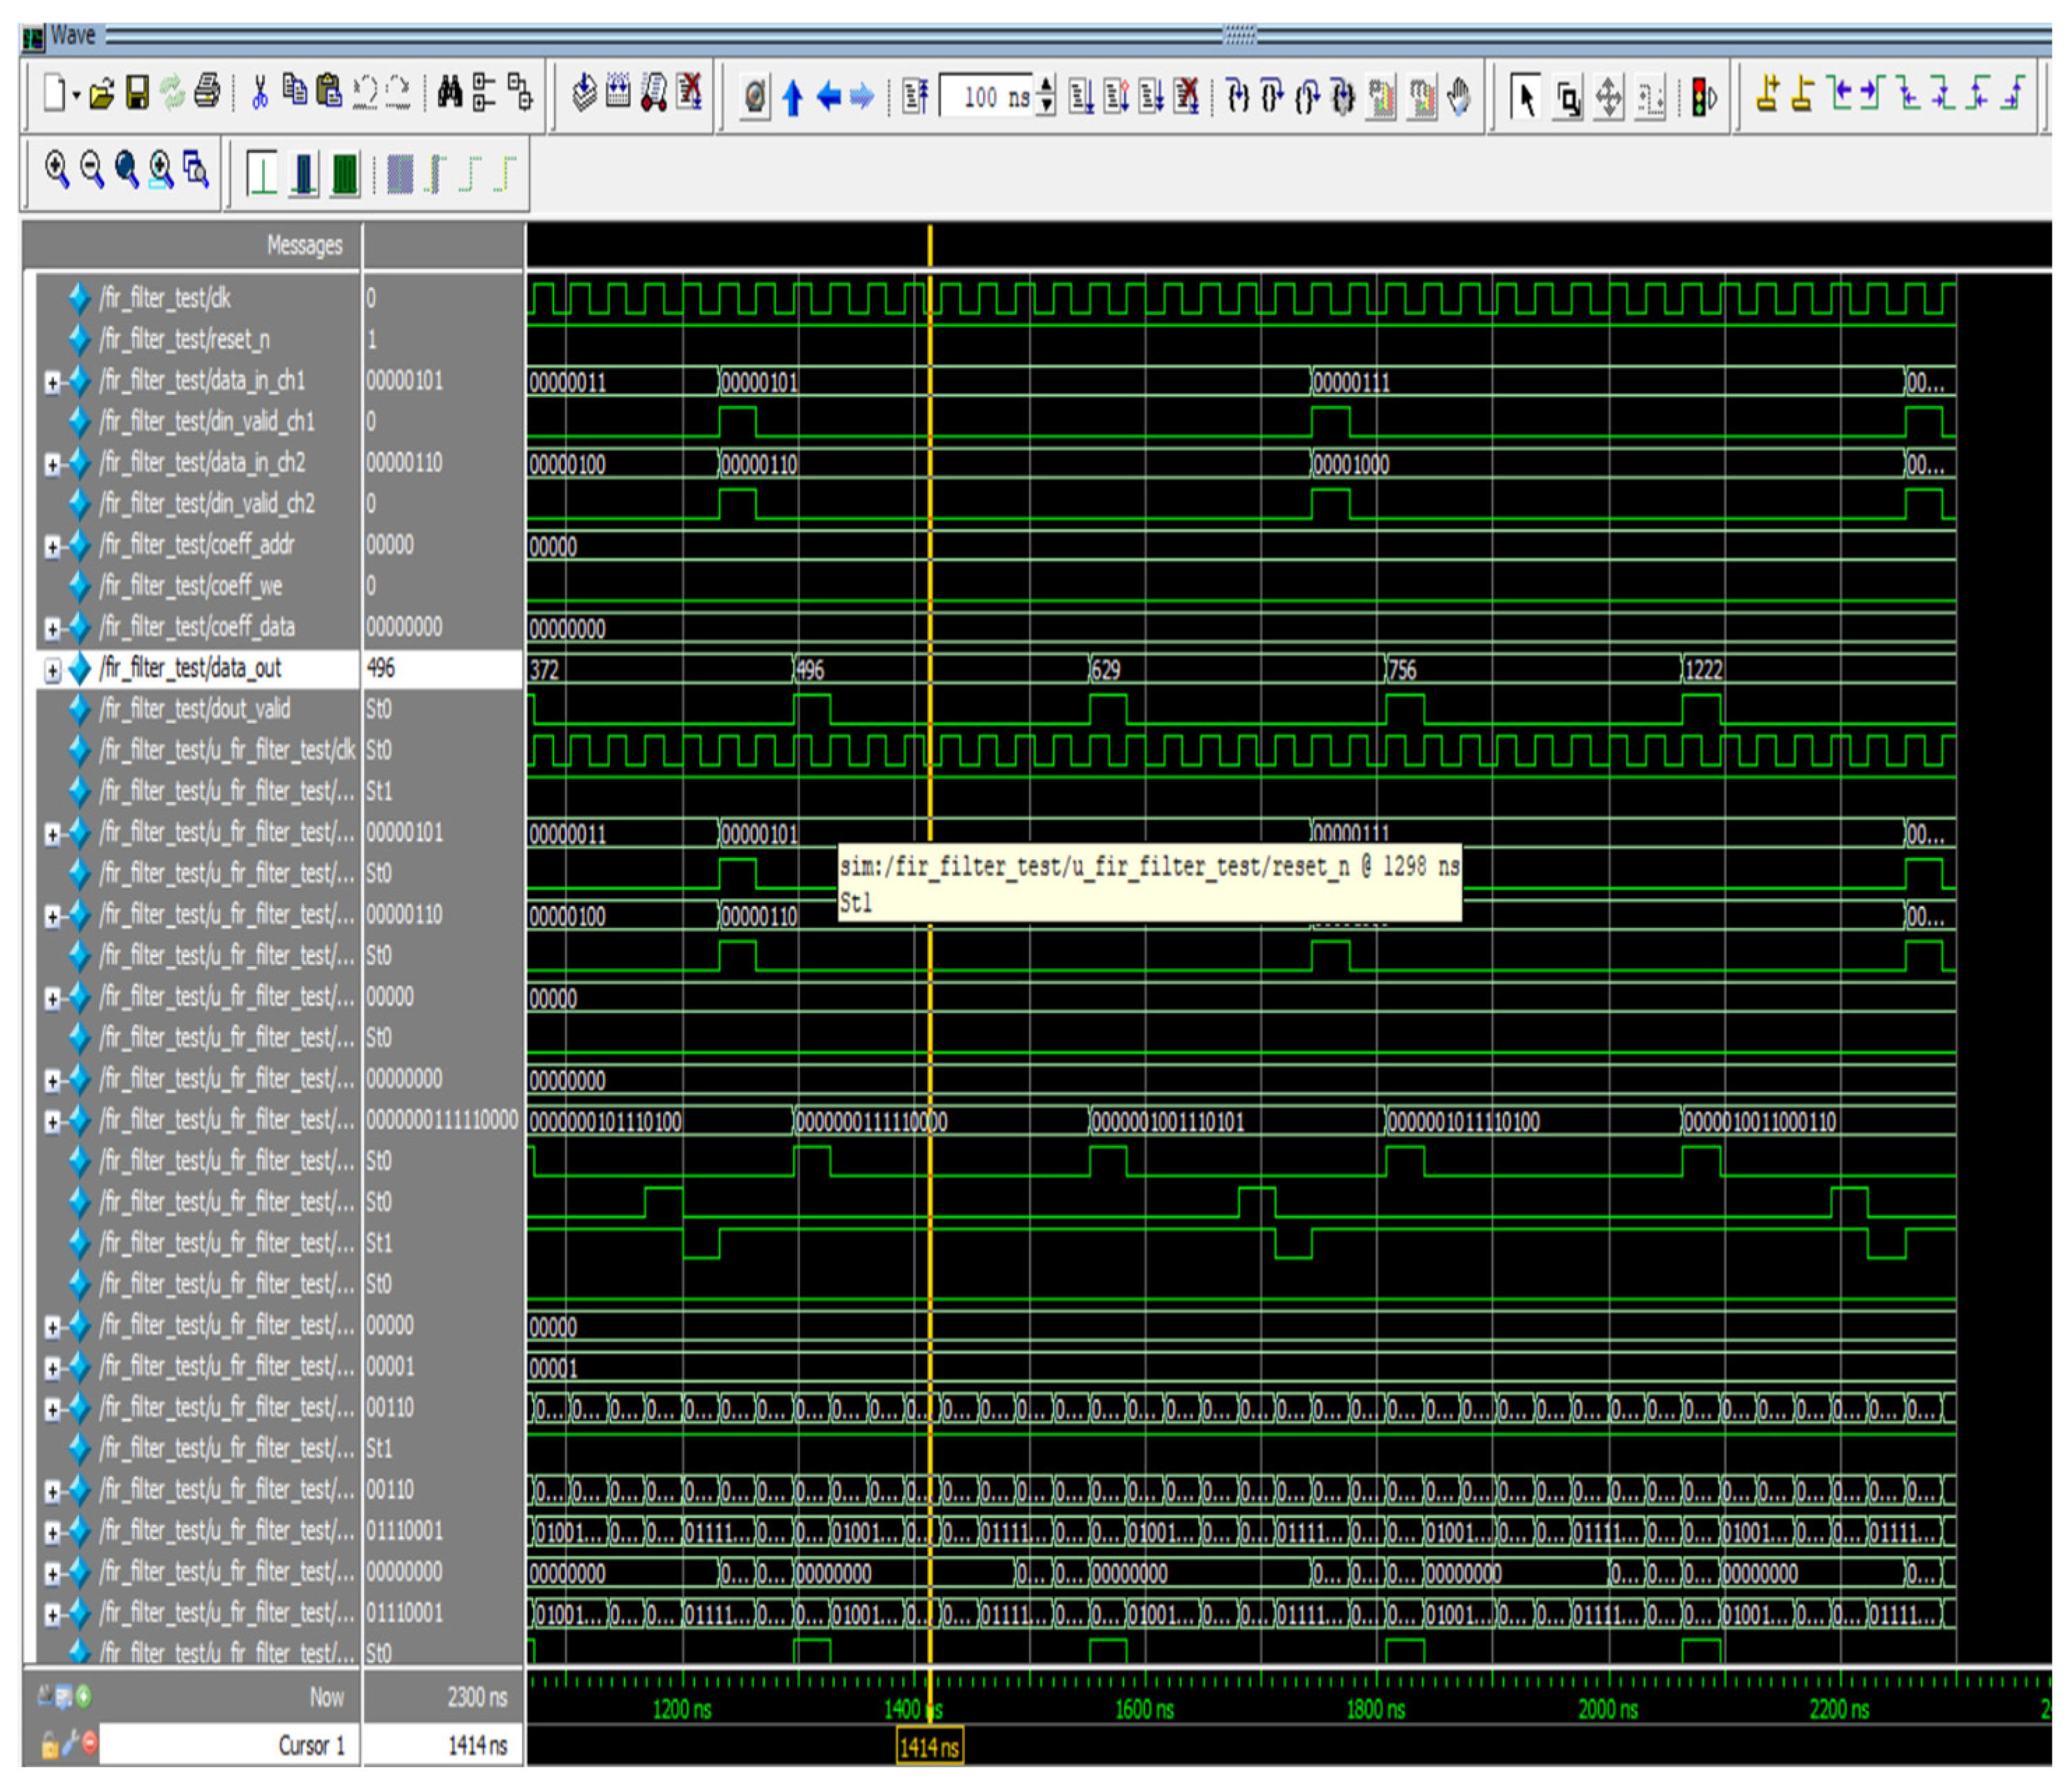Toggle the Zoom Mode cursor tool
The width and height of the screenshot is (2072, 1792).
1568,98
